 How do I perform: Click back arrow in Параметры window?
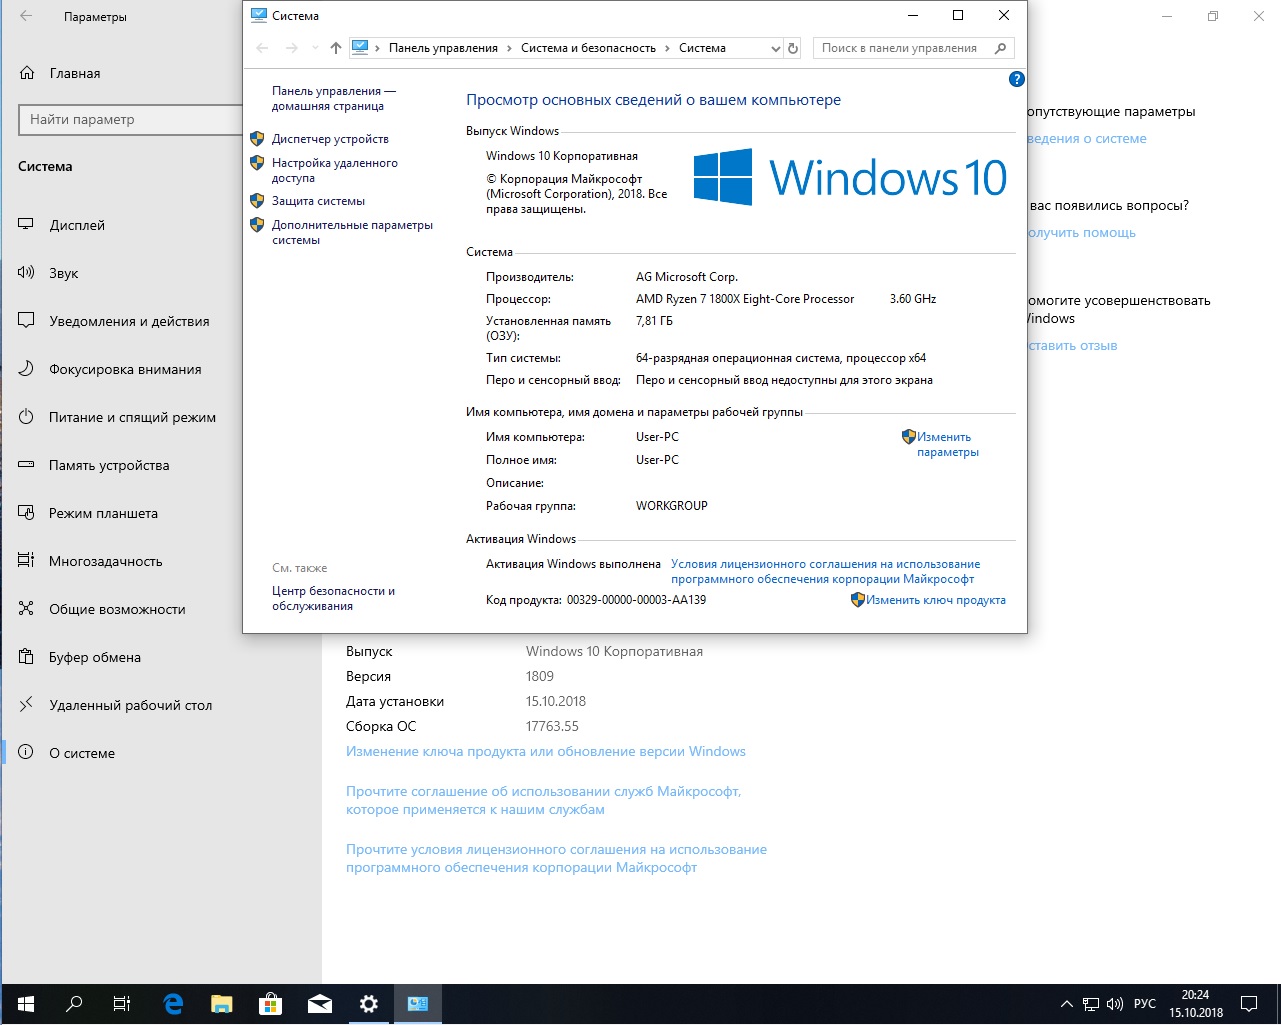tap(26, 17)
